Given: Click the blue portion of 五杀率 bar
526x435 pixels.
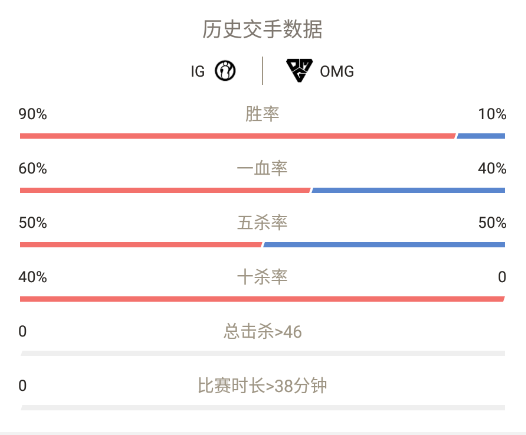Looking at the screenshot, I should (x=384, y=244).
